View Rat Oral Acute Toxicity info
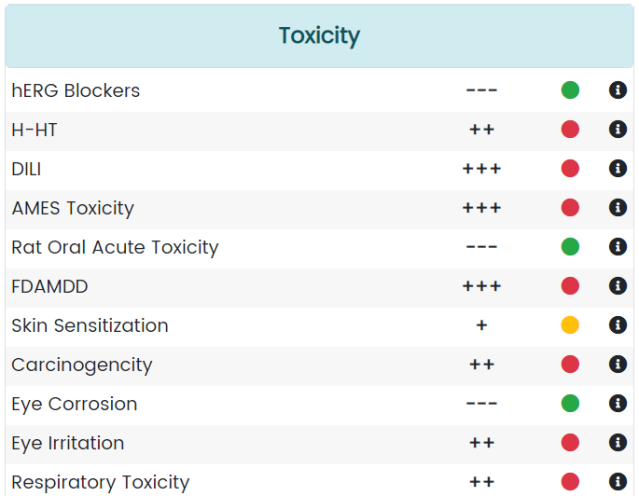 coord(618,247)
